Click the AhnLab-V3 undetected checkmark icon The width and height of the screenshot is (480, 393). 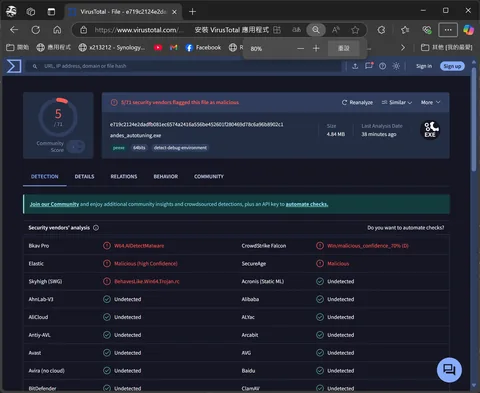[x=107, y=299]
